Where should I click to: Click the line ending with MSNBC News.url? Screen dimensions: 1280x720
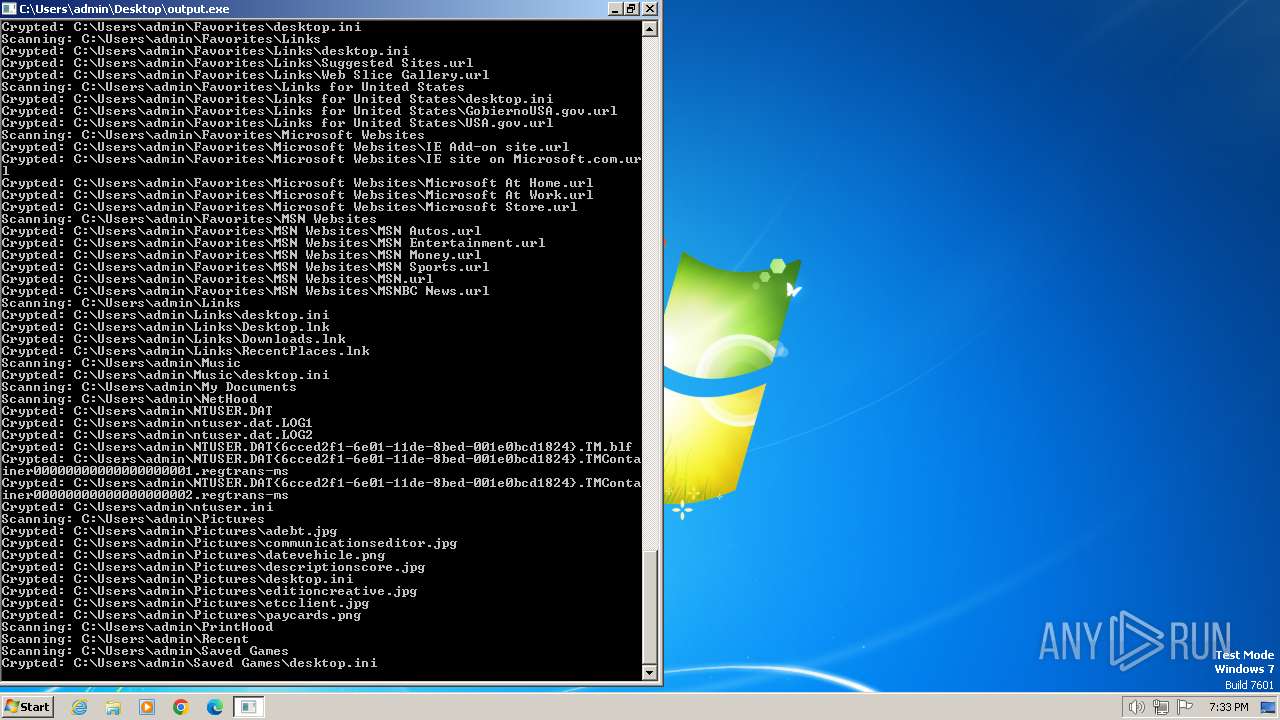pos(245,291)
